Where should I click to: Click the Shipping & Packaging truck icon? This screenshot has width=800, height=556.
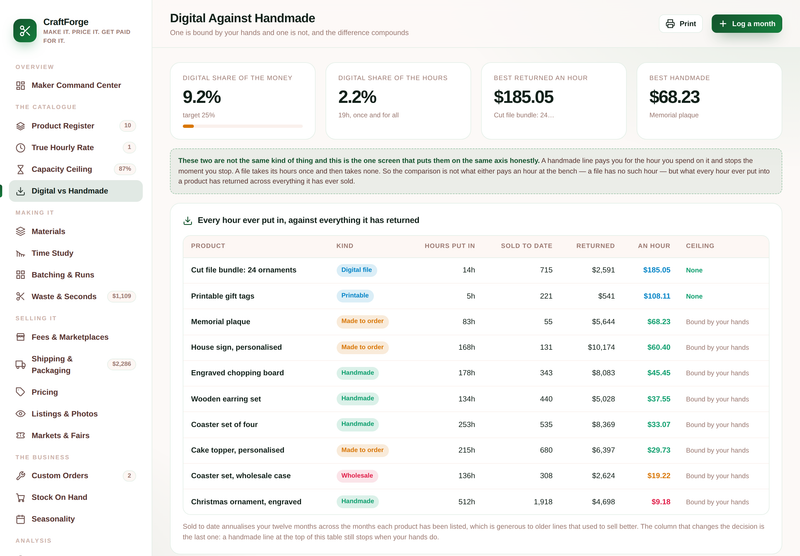point(20,365)
